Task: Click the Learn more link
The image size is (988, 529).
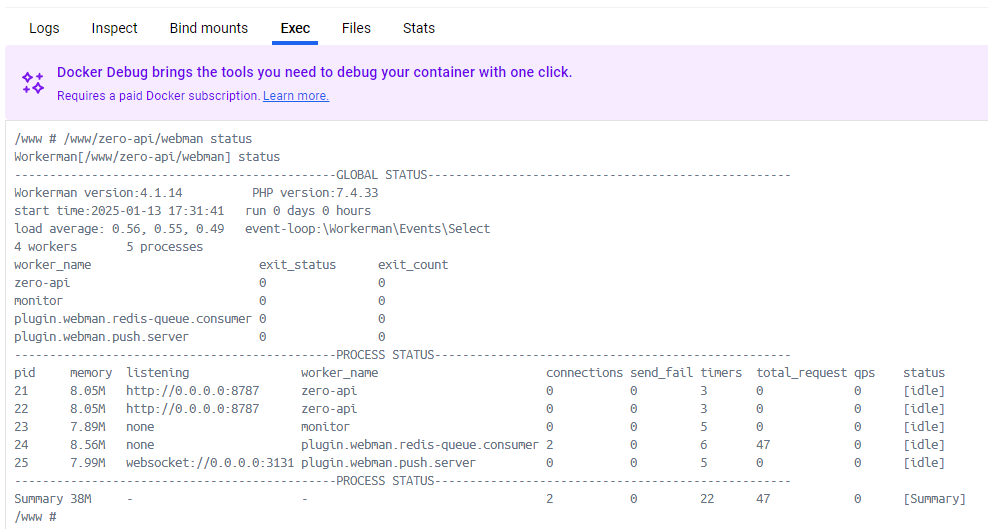Action: pyautogui.click(x=296, y=96)
